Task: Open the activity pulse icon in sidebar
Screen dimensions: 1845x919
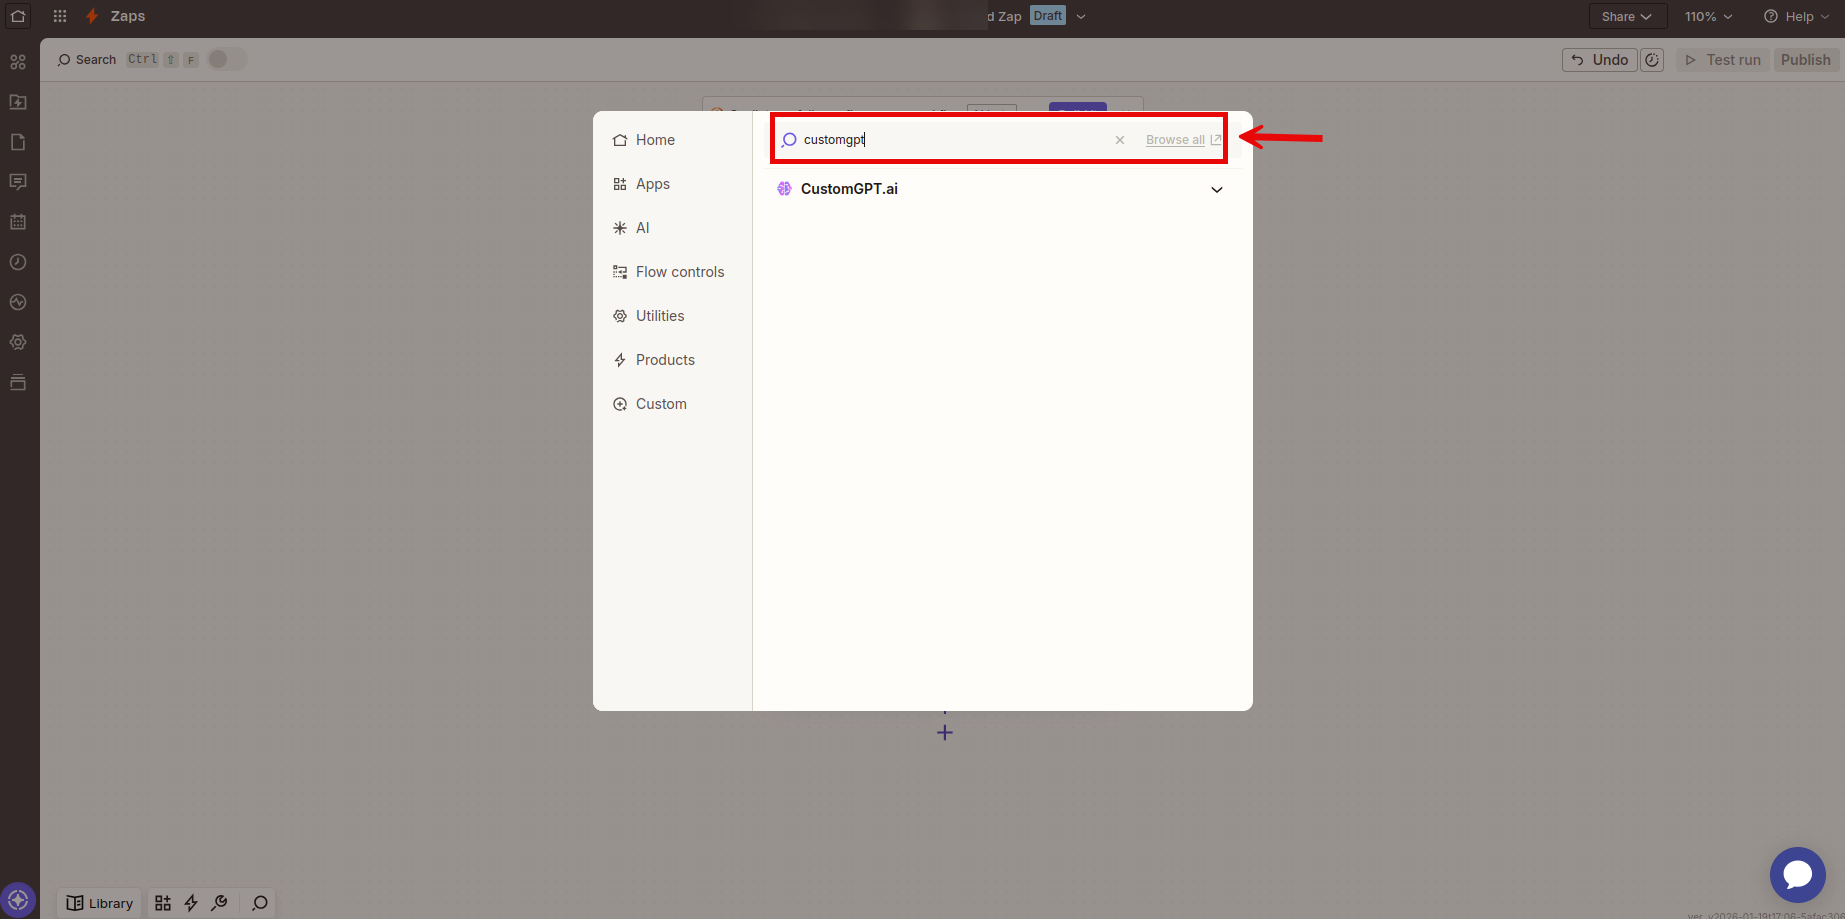Action: (x=18, y=302)
